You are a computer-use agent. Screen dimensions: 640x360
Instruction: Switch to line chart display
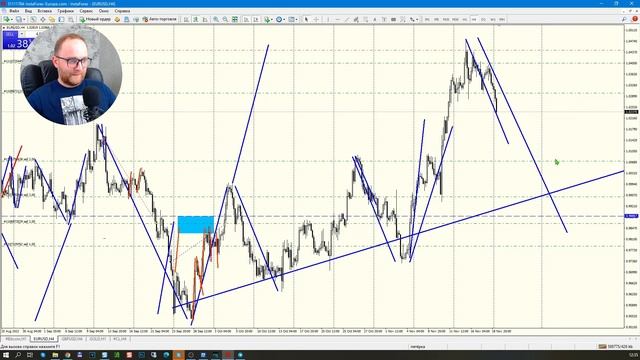[x=205, y=19]
